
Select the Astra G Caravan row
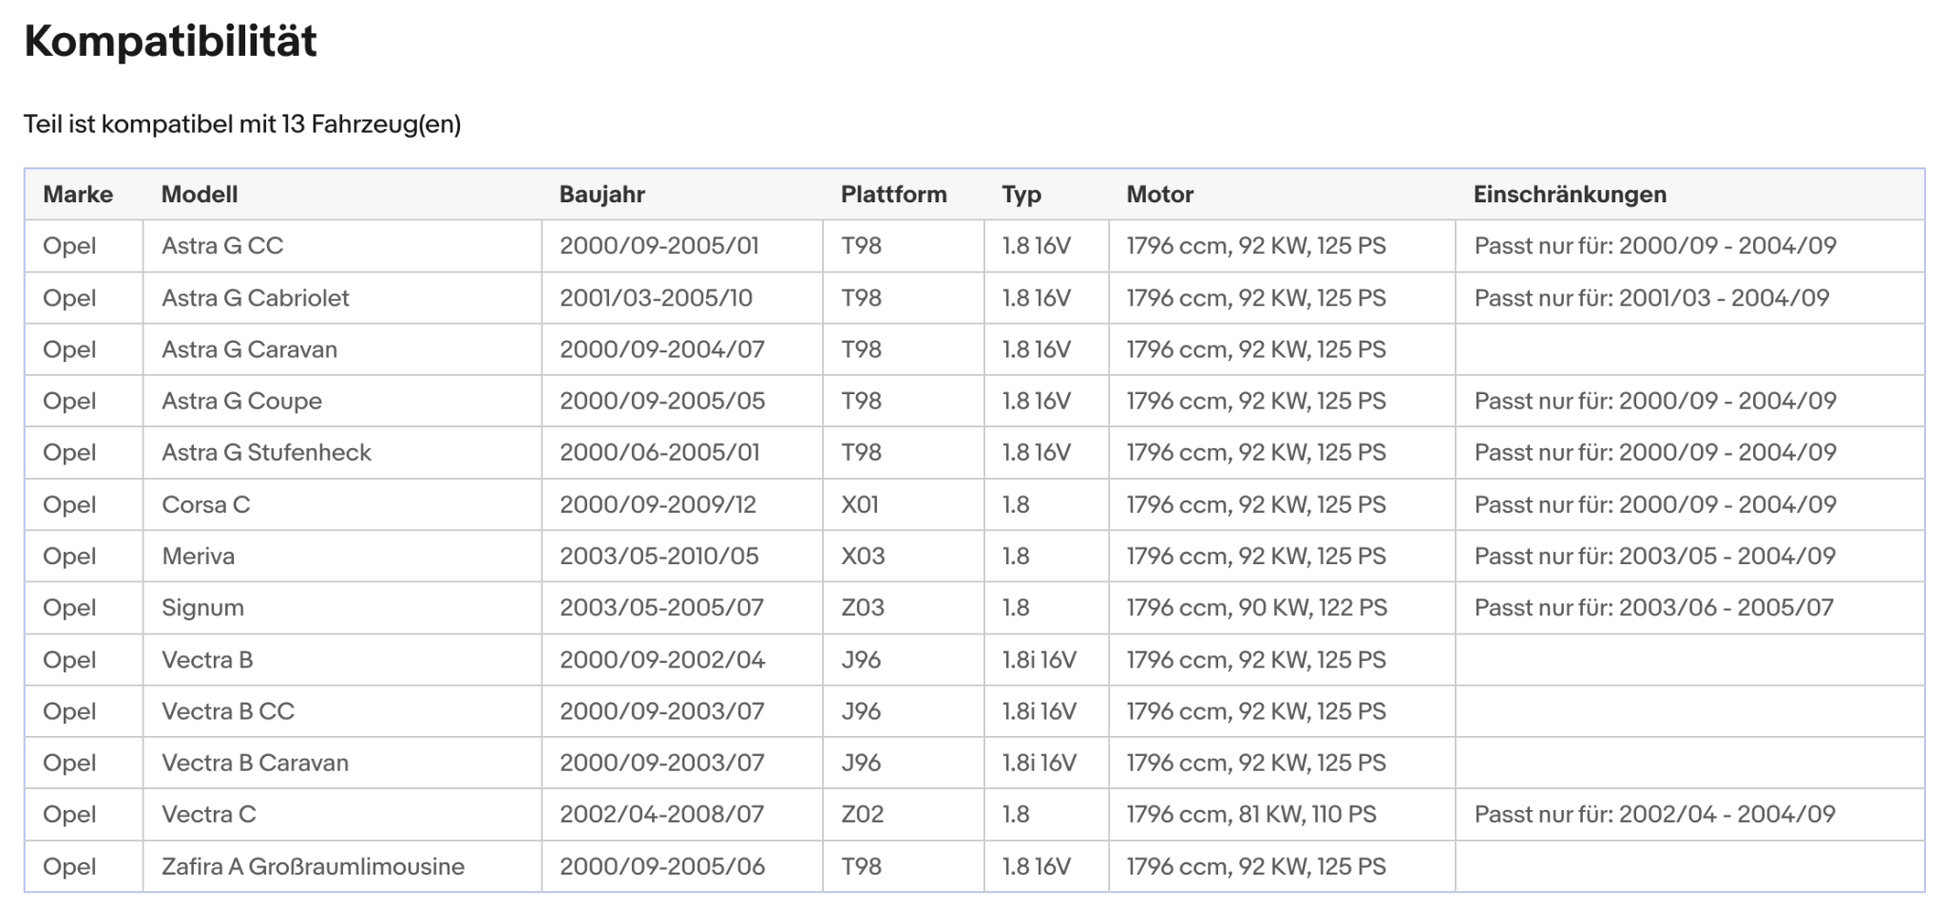[249, 350]
